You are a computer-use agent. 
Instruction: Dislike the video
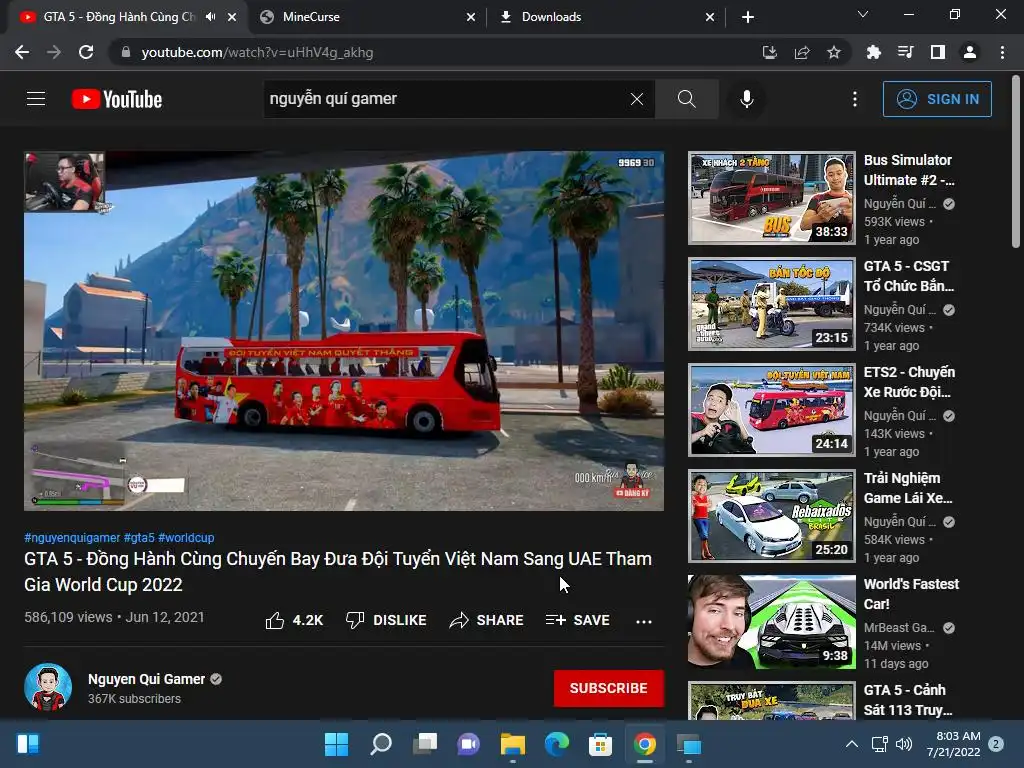(386, 620)
